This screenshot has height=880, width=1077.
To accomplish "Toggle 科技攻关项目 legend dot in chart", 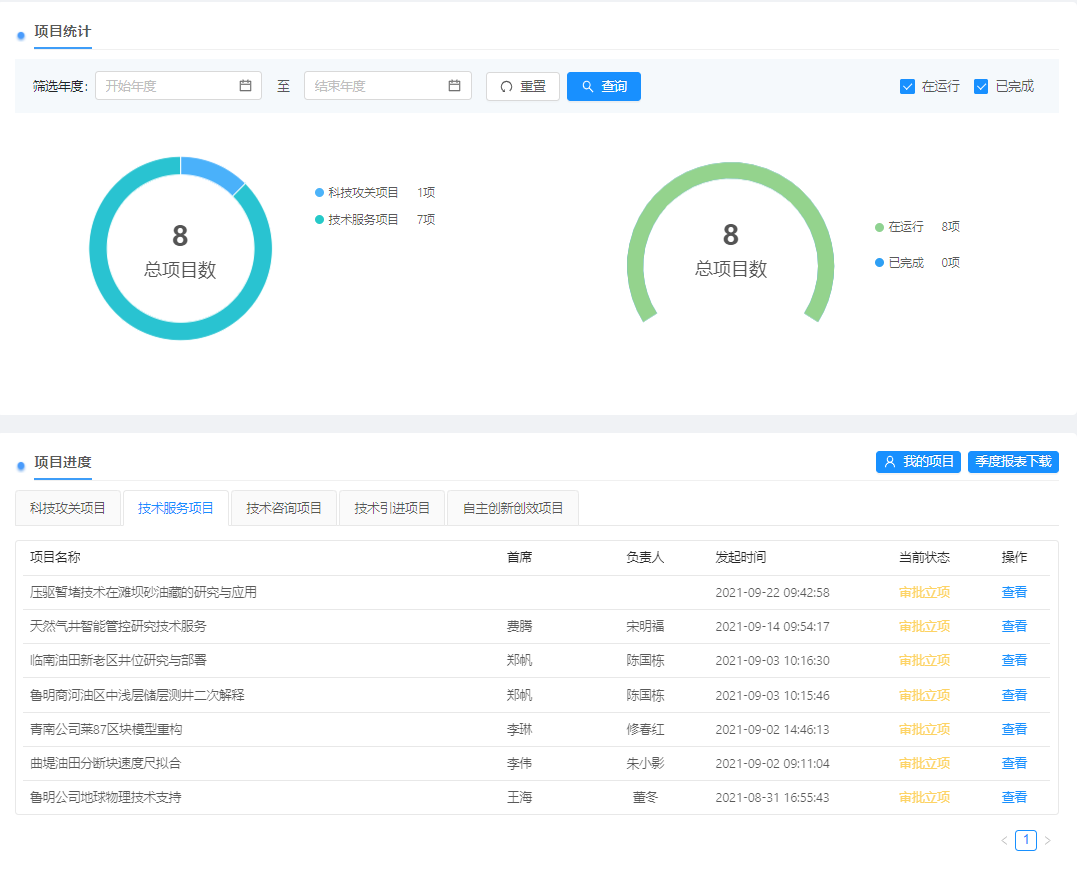I will [320, 193].
